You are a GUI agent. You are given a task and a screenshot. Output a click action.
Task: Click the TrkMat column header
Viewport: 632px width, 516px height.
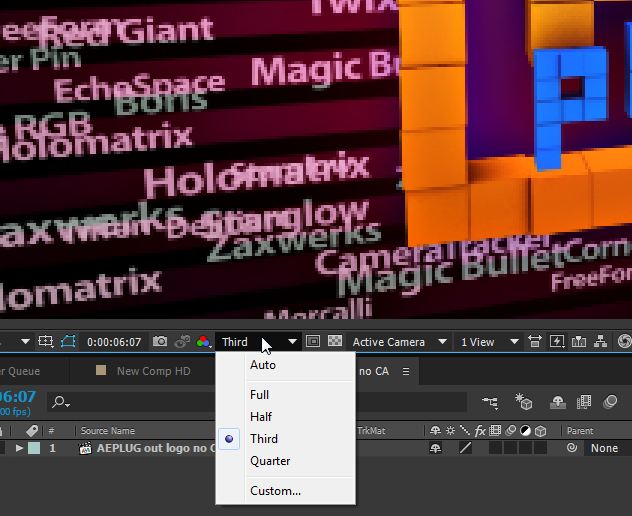click(x=371, y=431)
